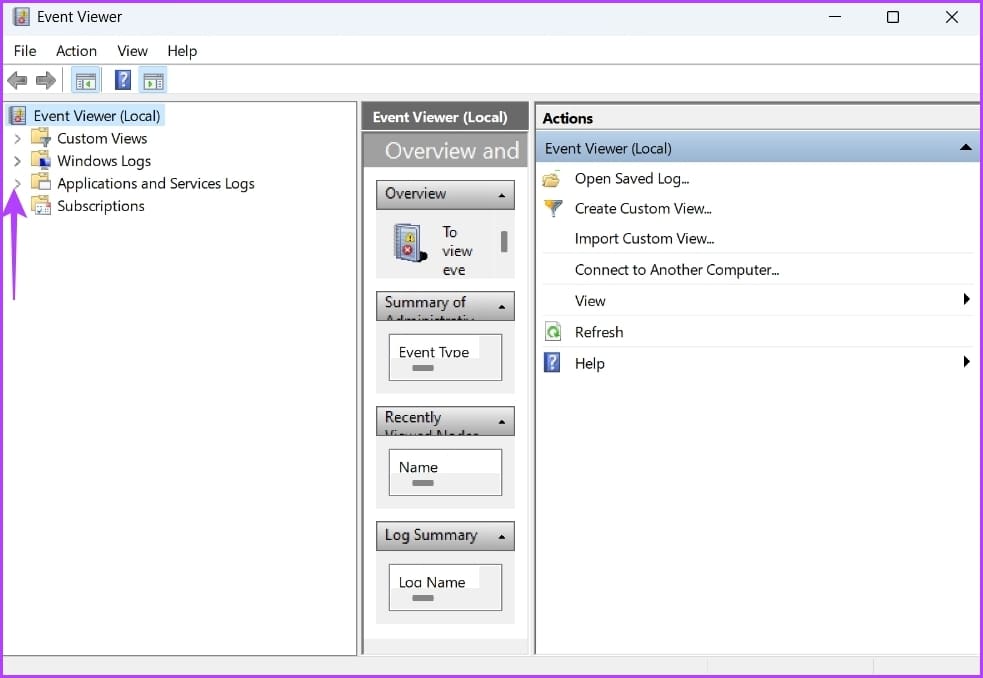Click the Actions pane title

567,118
